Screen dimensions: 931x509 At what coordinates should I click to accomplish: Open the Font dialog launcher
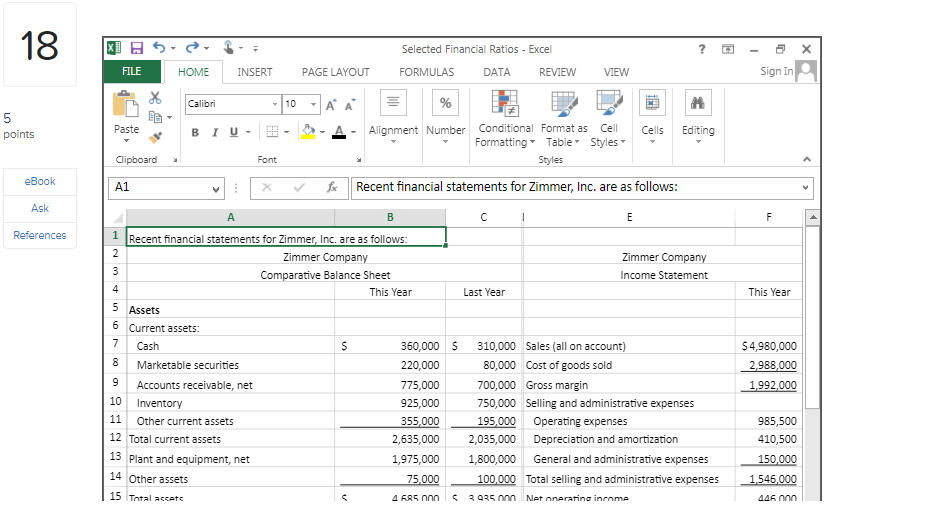[x=359, y=160]
